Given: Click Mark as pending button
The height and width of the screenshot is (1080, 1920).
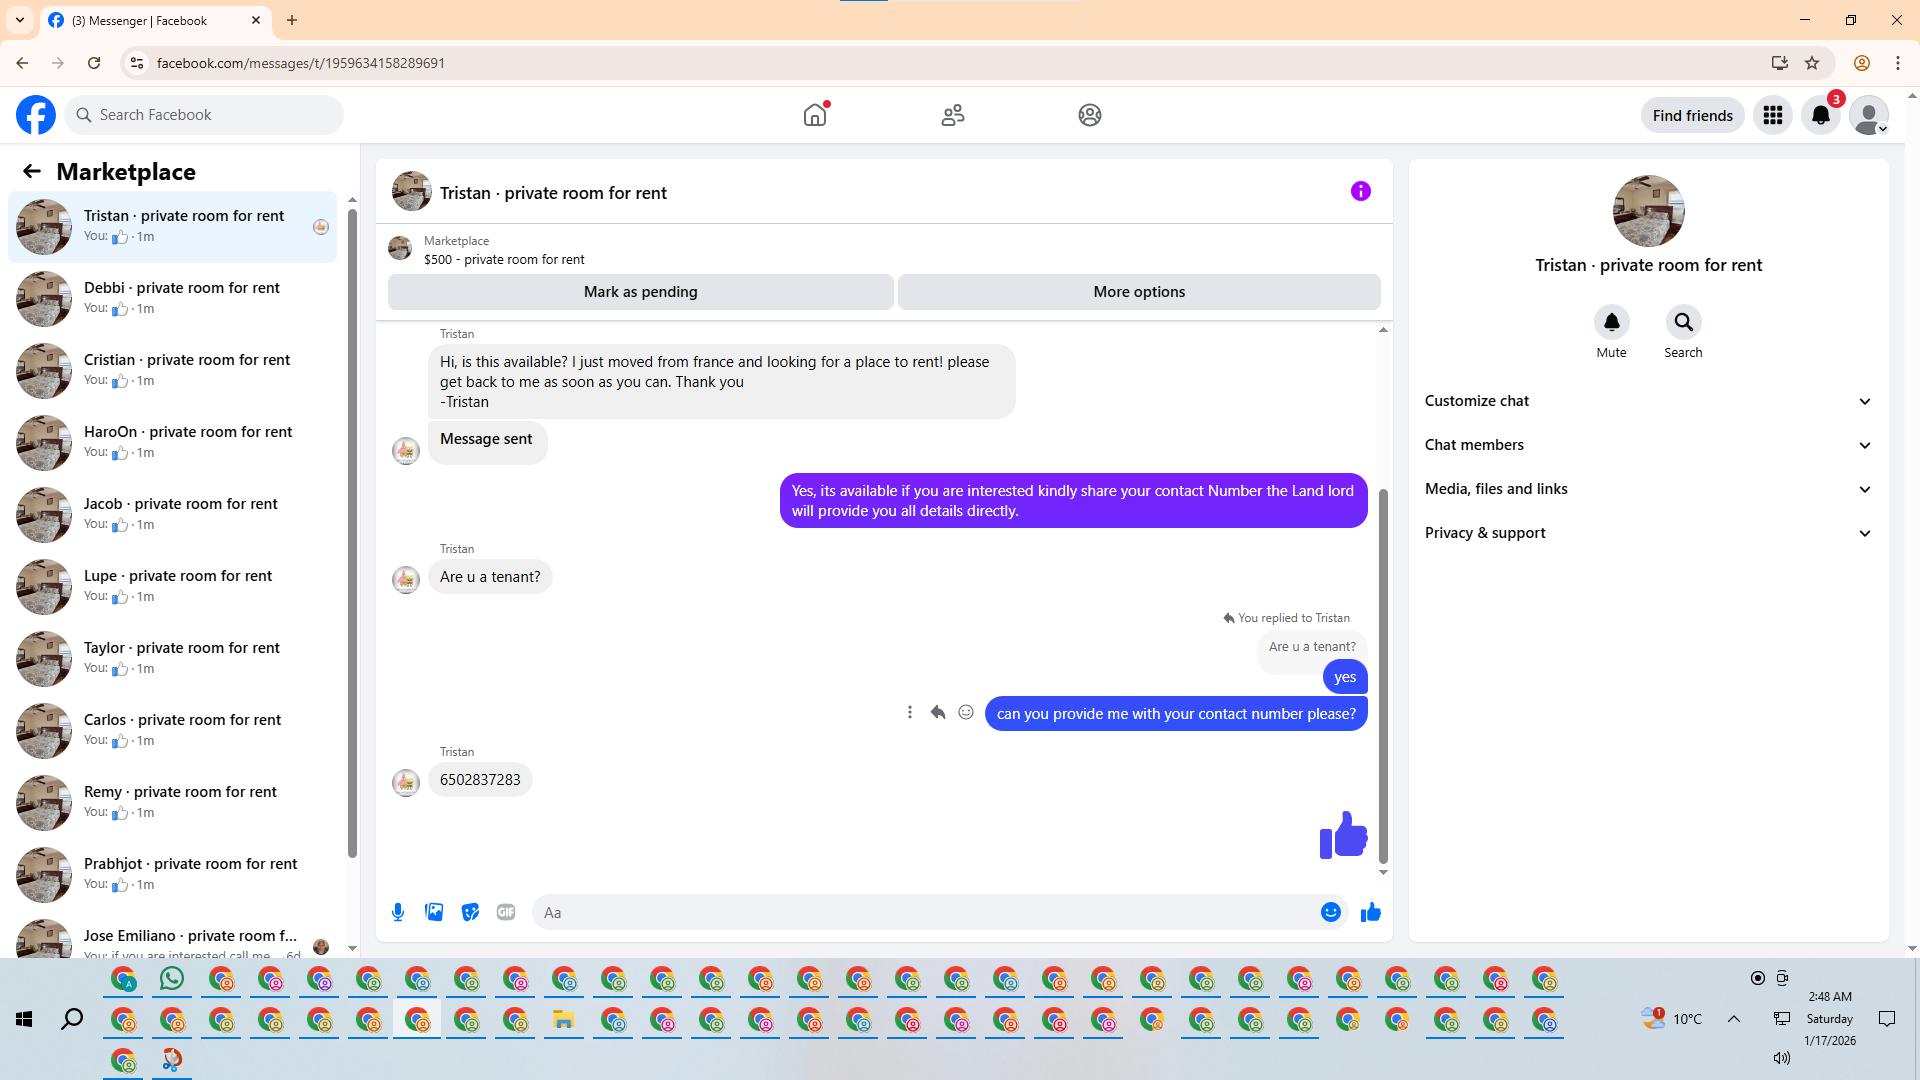Looking at the screenshot, I should click(640, 292).
